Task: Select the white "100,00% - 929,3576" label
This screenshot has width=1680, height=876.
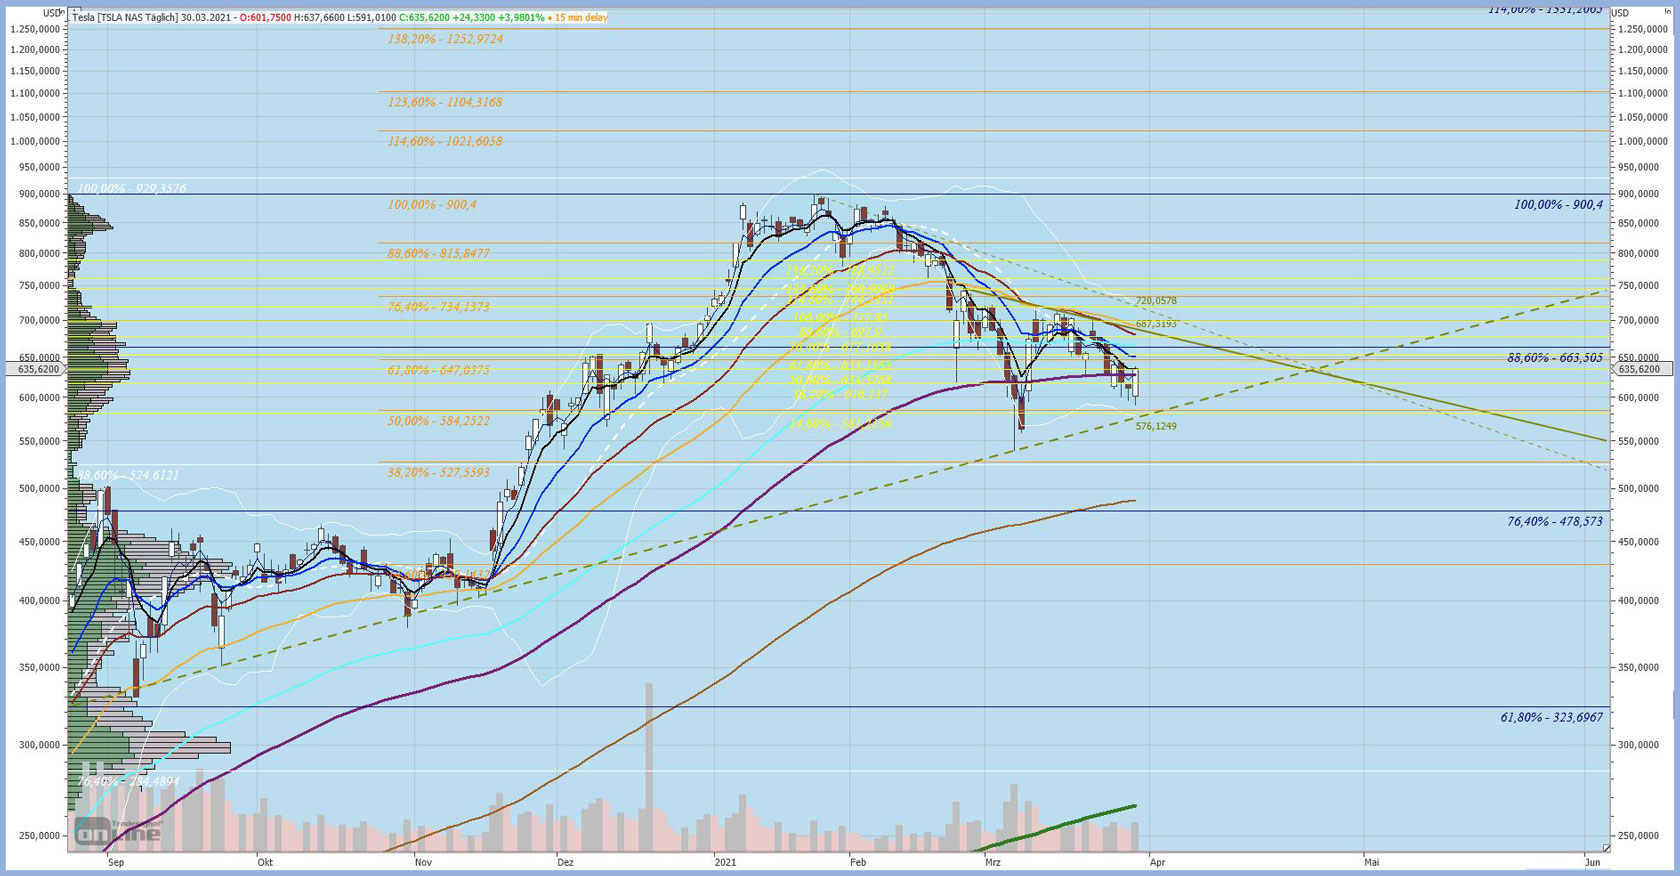Action: point(132,188)
